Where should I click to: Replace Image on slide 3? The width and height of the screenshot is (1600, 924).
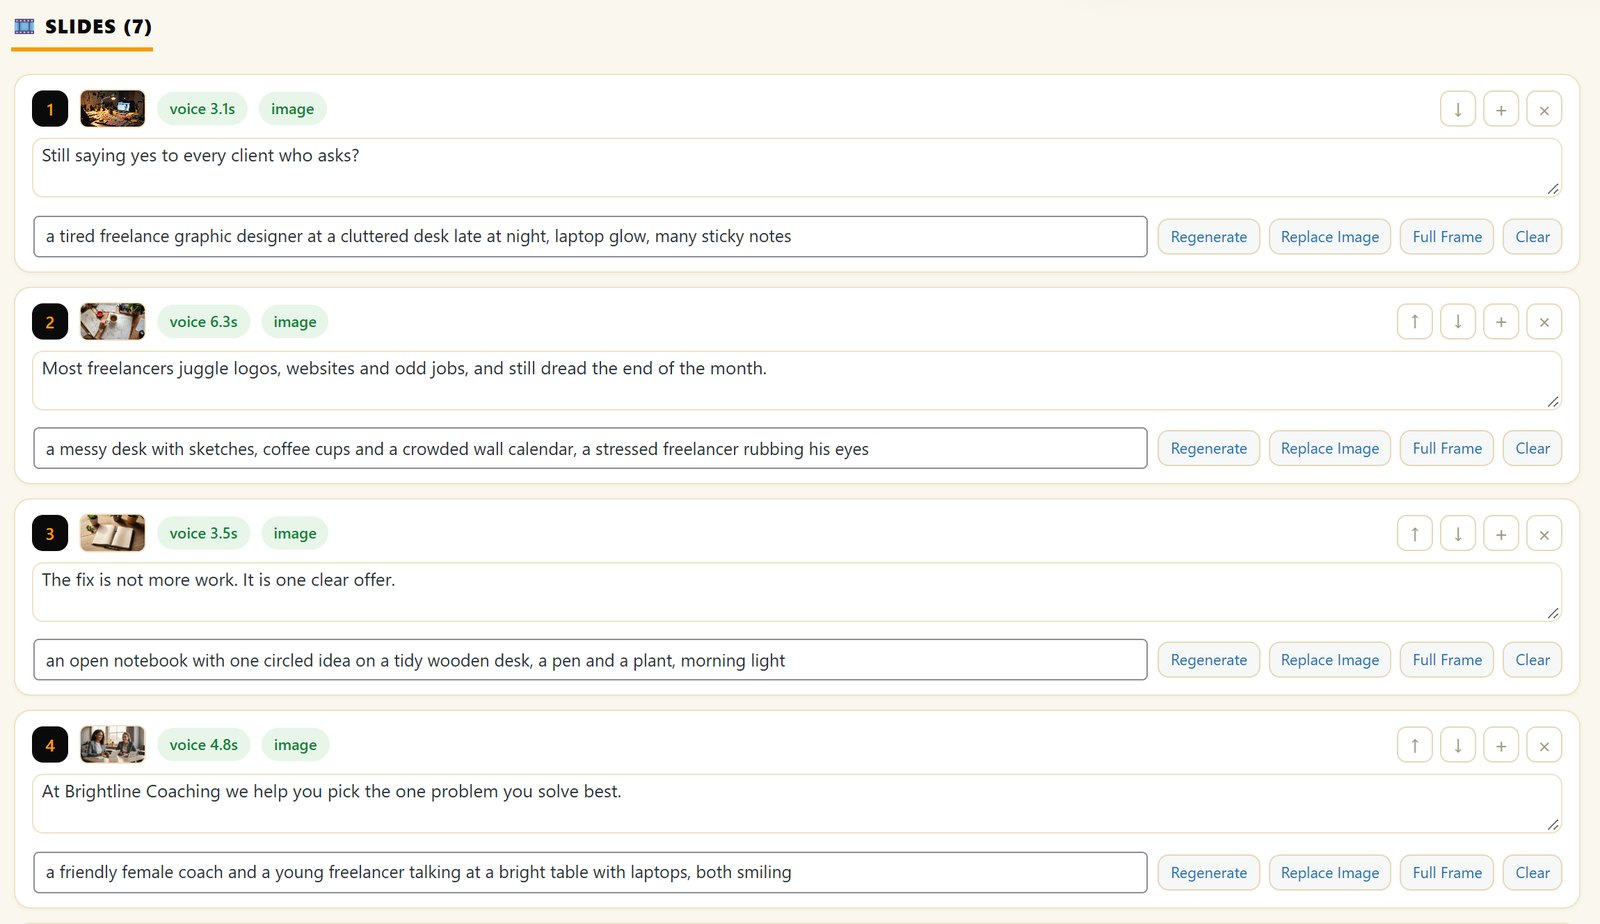[x=1330, y=660]
